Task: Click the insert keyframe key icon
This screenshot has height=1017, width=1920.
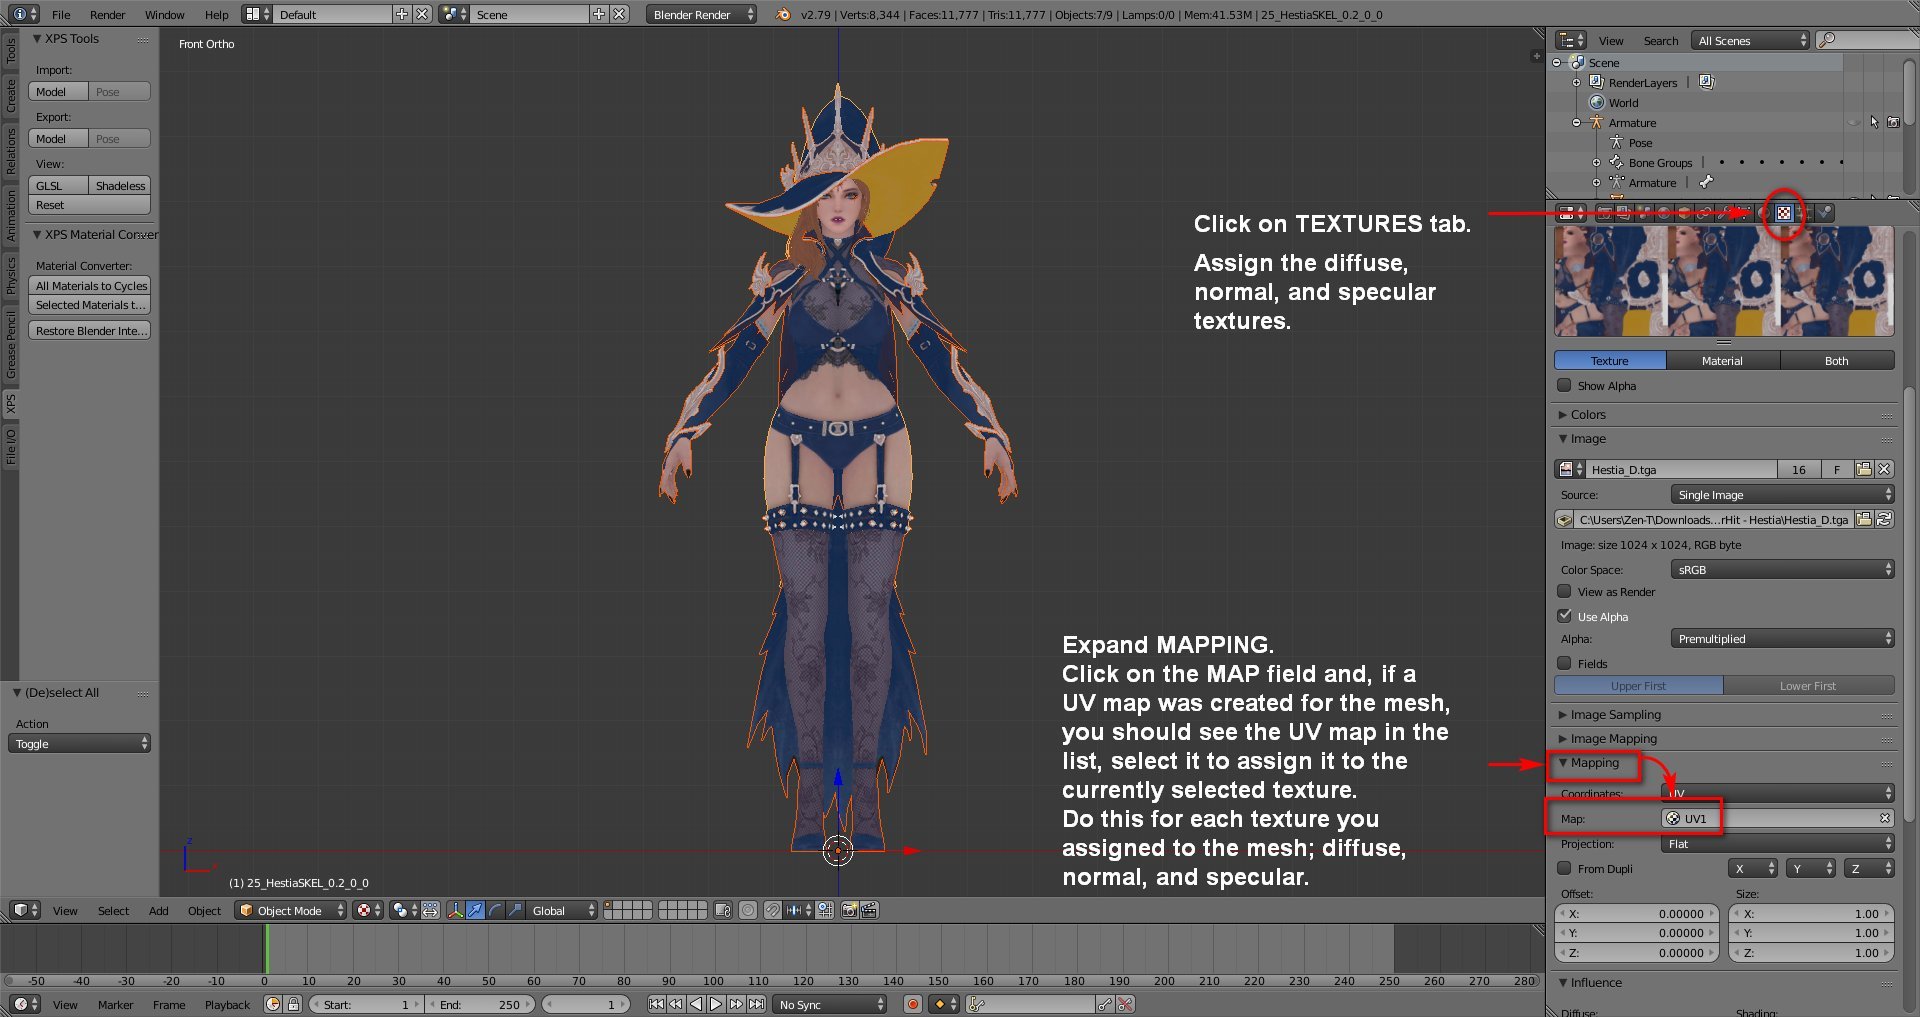Action: [x=1105, y=1004]
